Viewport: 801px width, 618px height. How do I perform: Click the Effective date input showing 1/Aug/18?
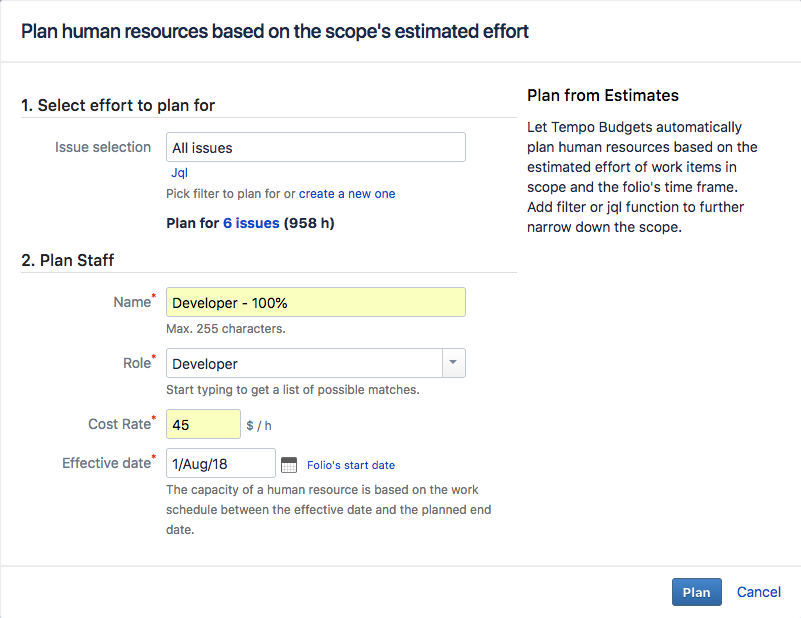tap(220, 463)
